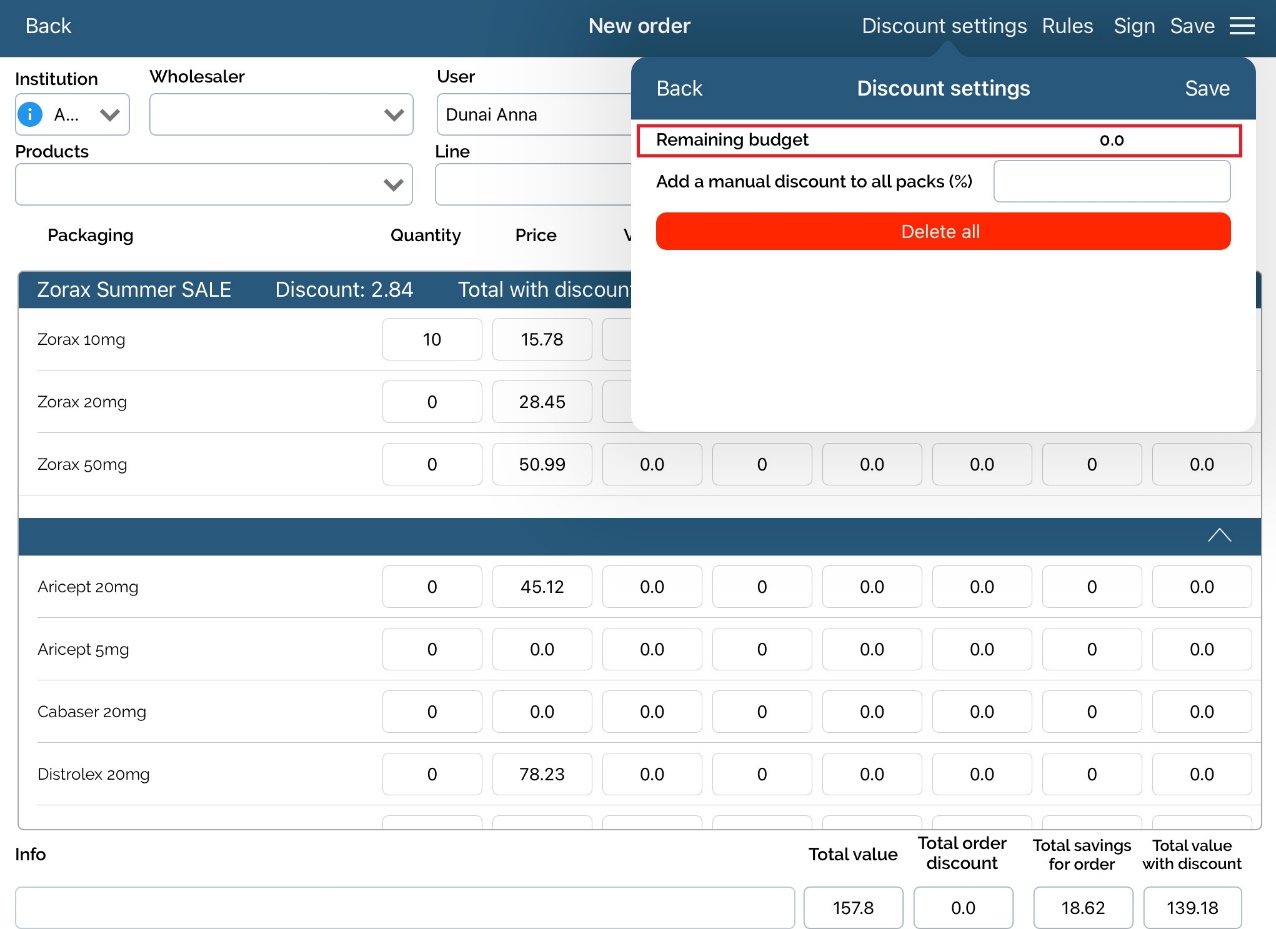This screenshot has width=1276, height=929.
Task: Click the Total order discount field
Action: pos(963,908)
